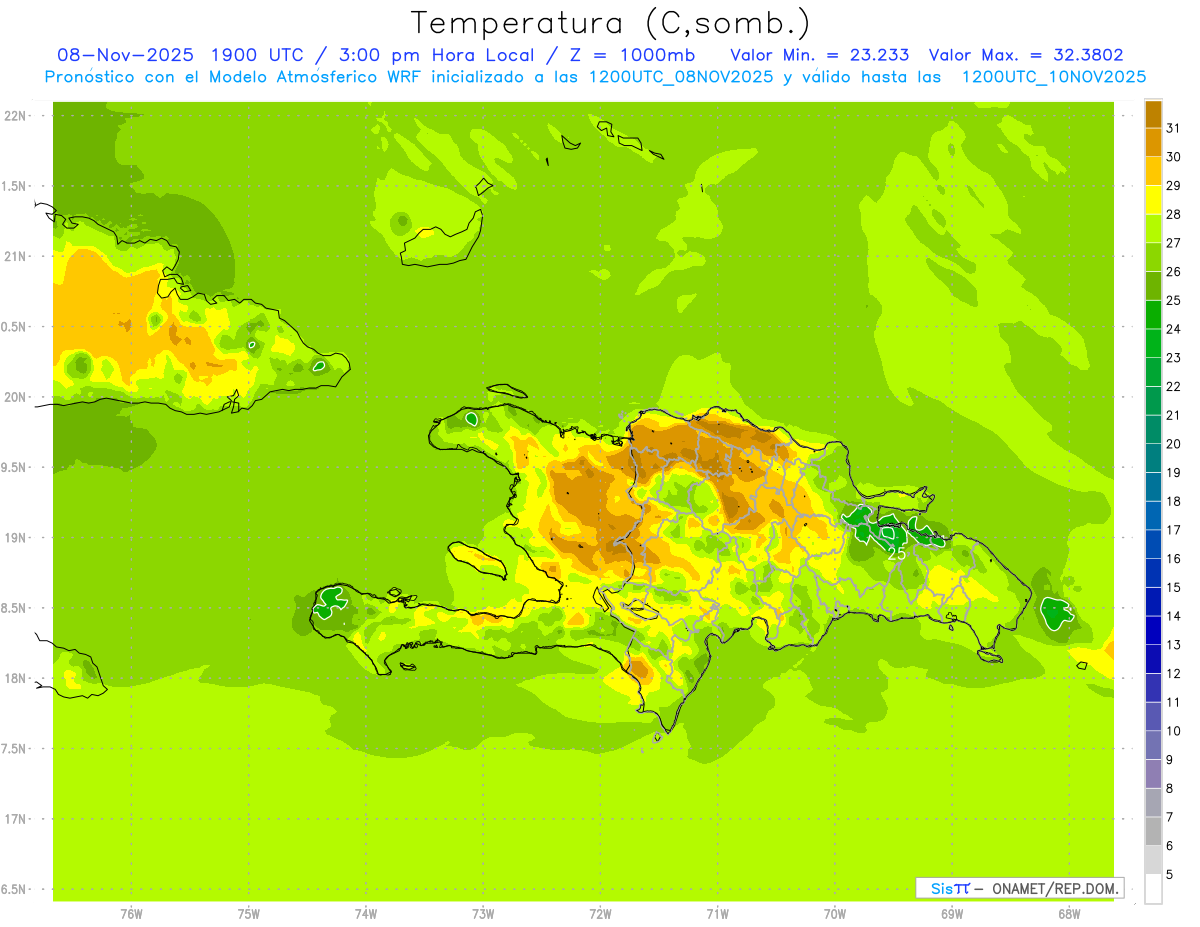Click the legend value "7"
Screen dimensions: 1200x927
[1170, 818]
